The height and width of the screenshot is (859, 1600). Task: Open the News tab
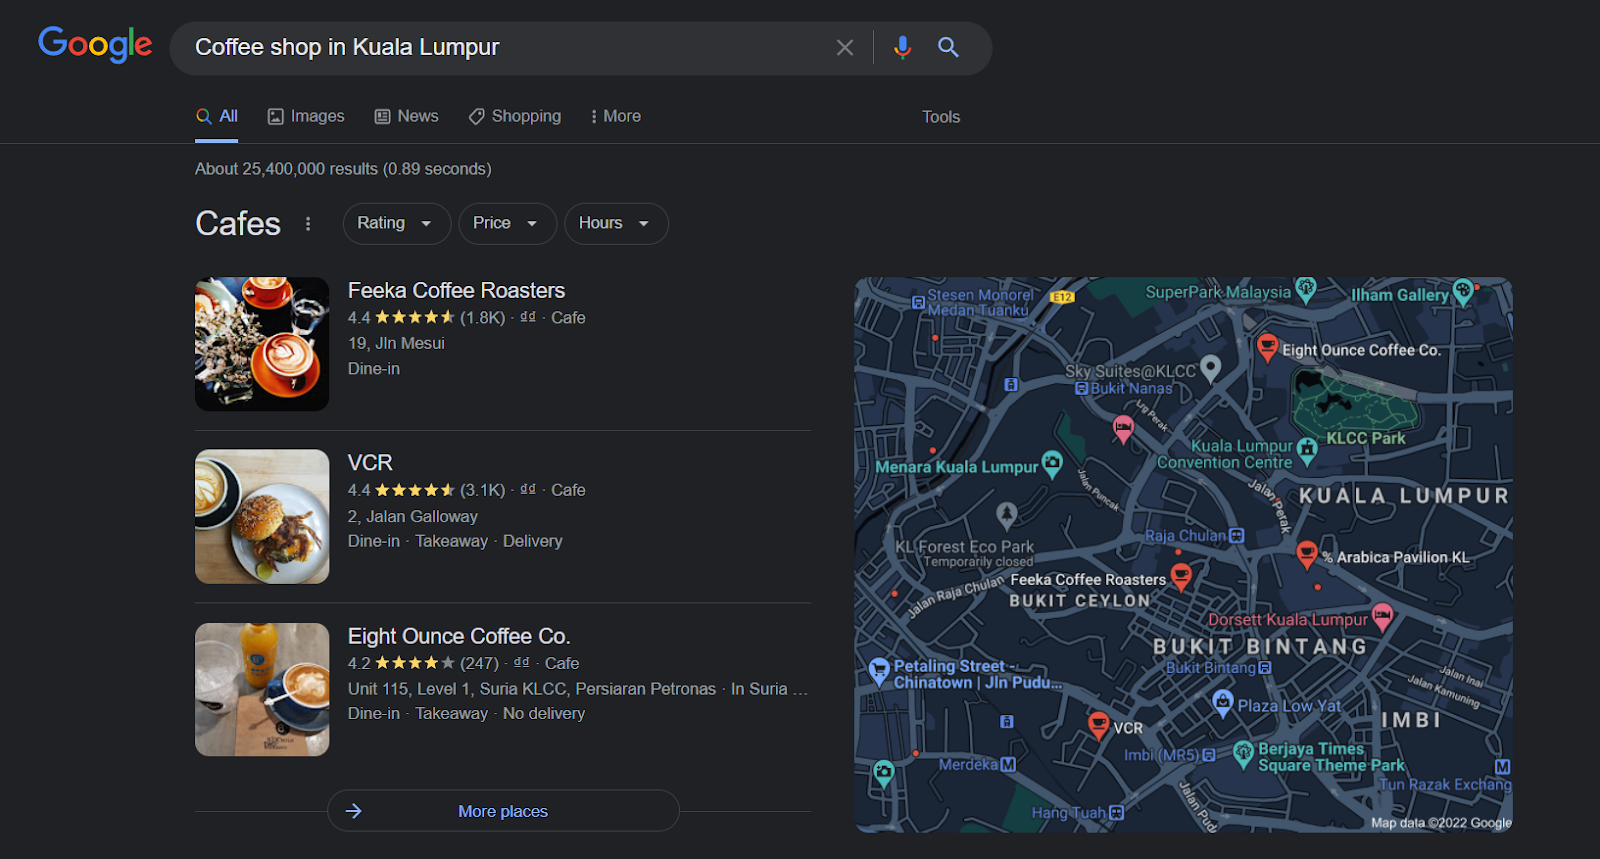pyautogui.click(x=406, y=116)
